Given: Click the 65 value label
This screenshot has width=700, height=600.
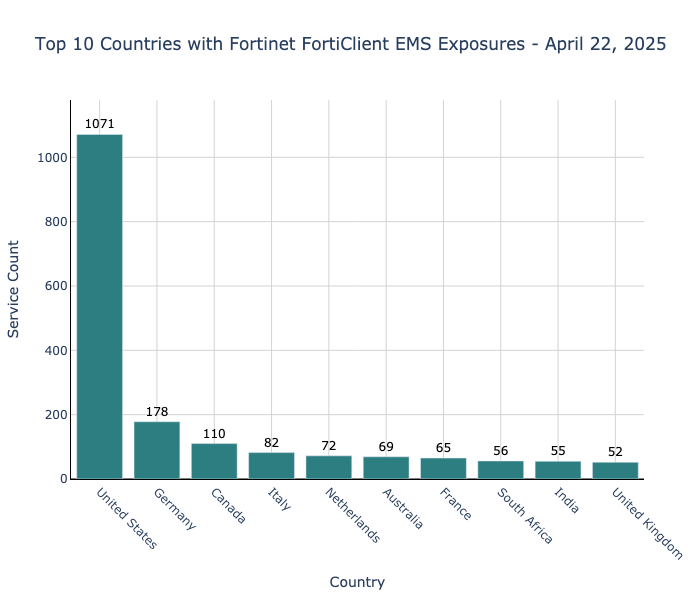Looking at the screenshot, I should pyautogui.click(x=443, y=448).
